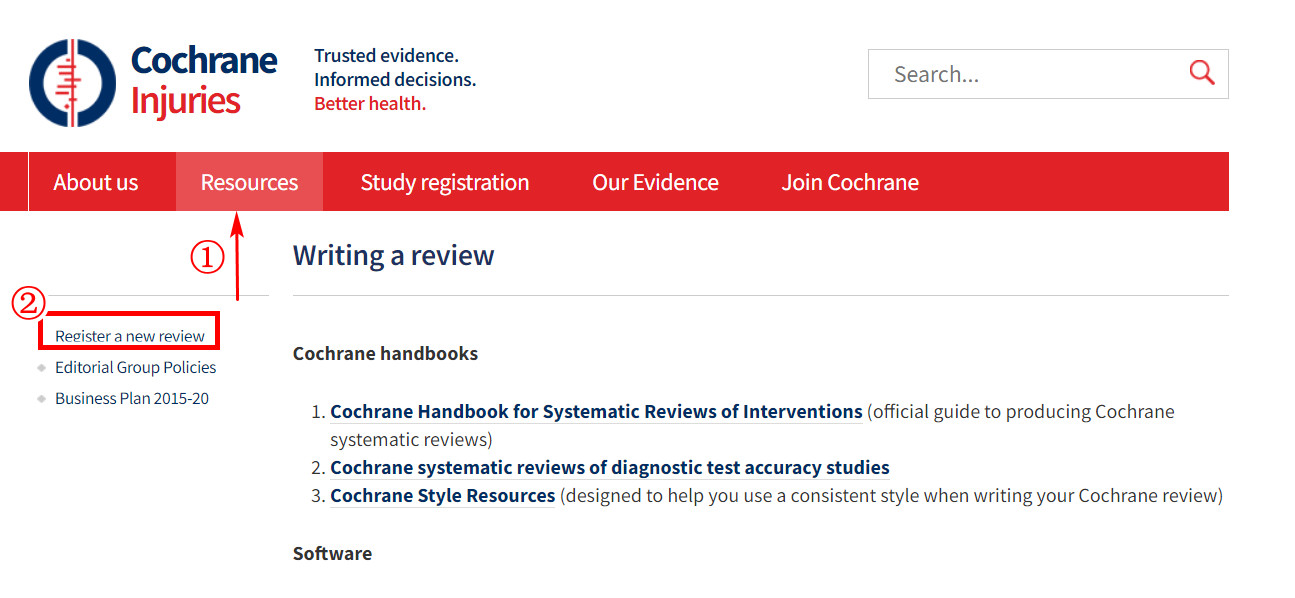This screenshot has height=598, width=1295.
Task: Click bullet icon beside Business Plan 2015-20
Action: (41, 398)
